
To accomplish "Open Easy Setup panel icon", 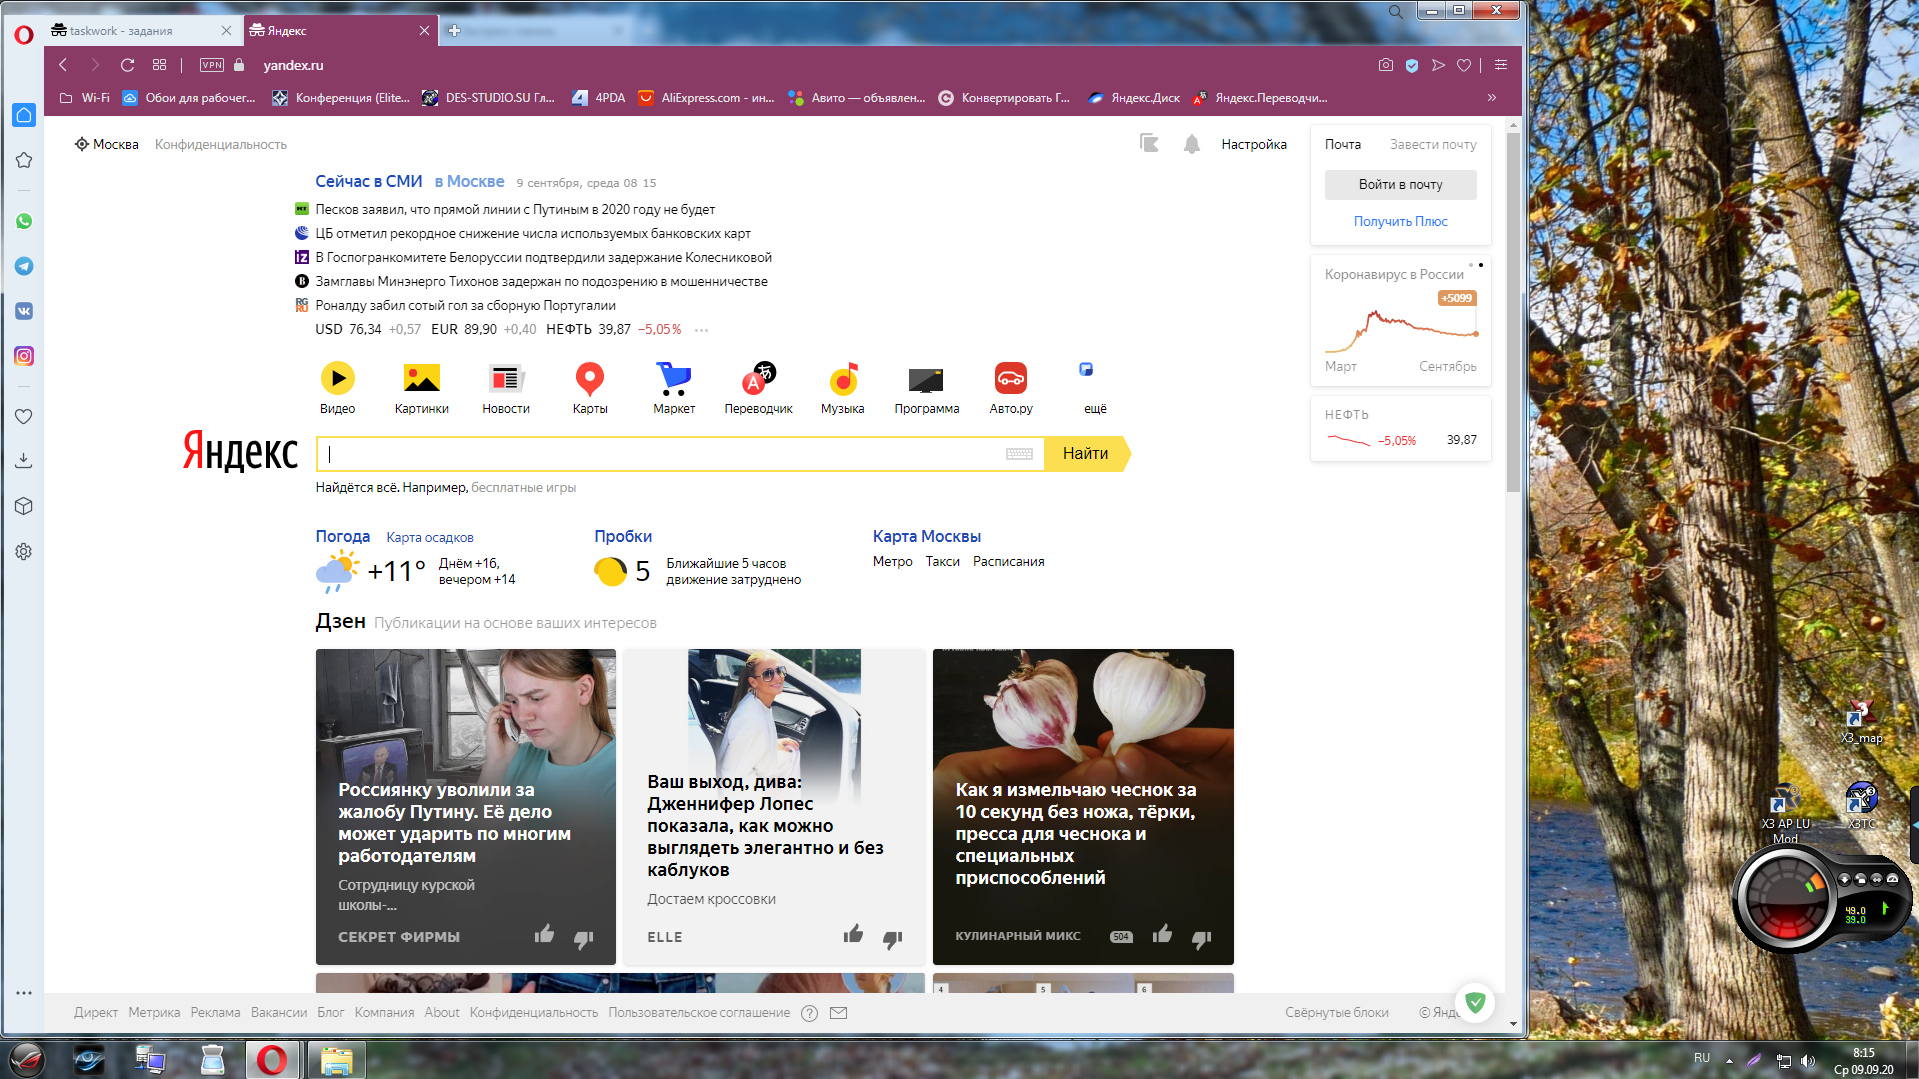I will coord(1501,65).
